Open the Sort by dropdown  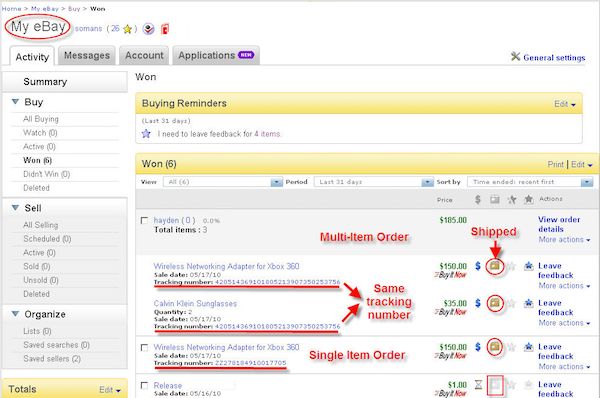point(530,182)
